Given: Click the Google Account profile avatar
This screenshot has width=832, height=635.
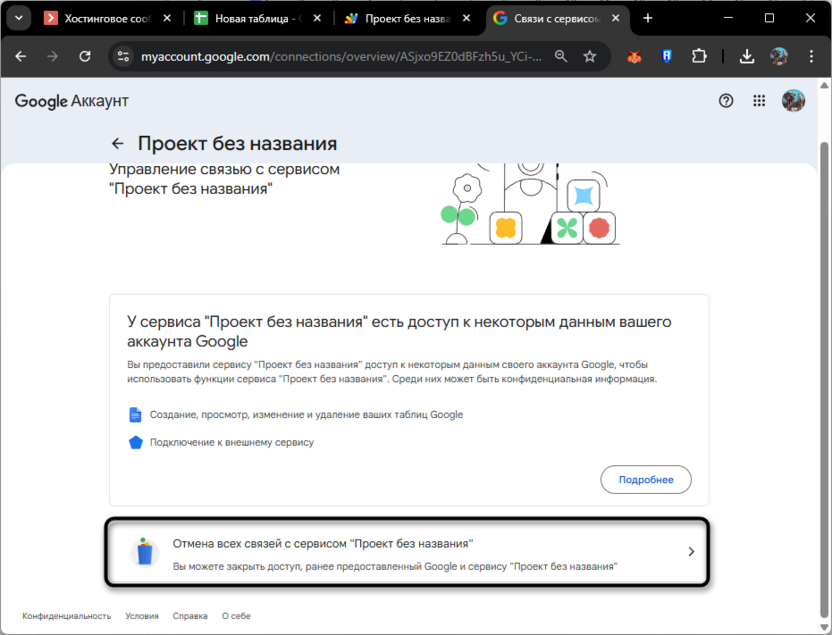Looking at the screenshot, I should (792, 100).
